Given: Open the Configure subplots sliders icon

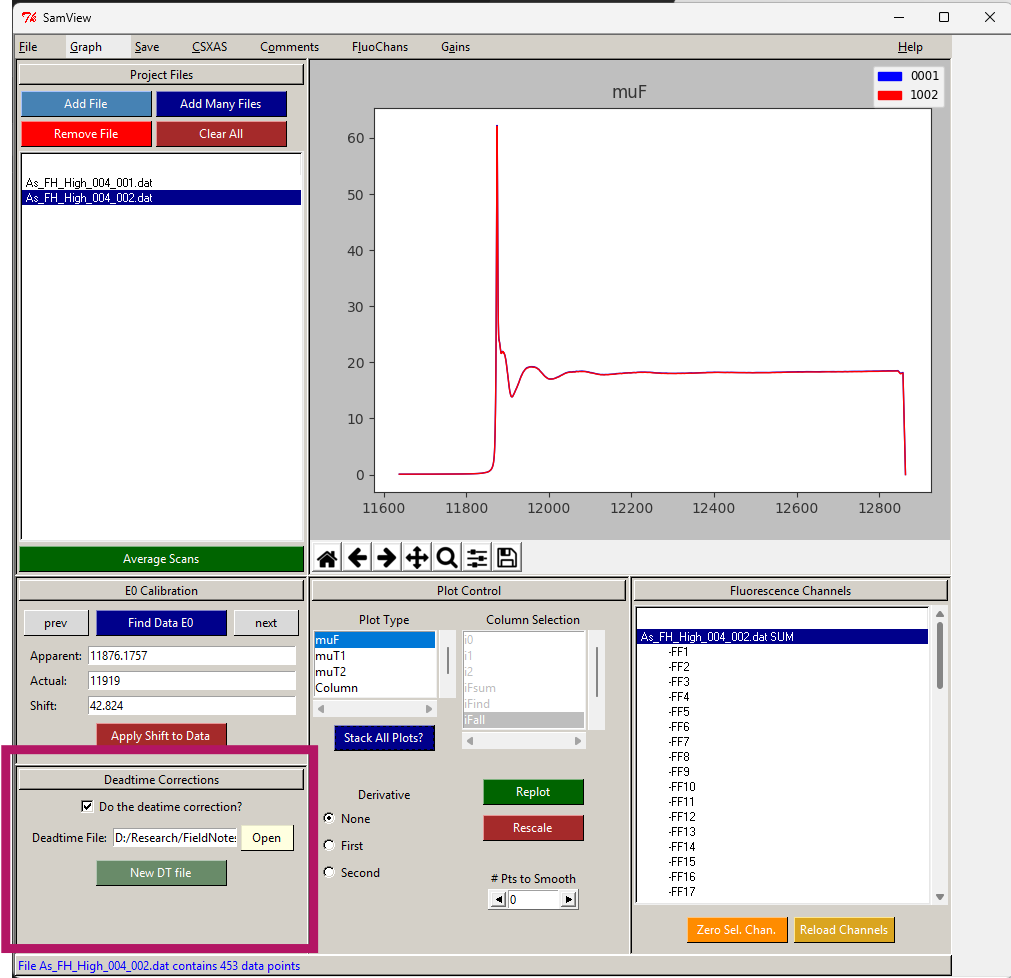Looking at the screenshot, I should click(476, 558).
